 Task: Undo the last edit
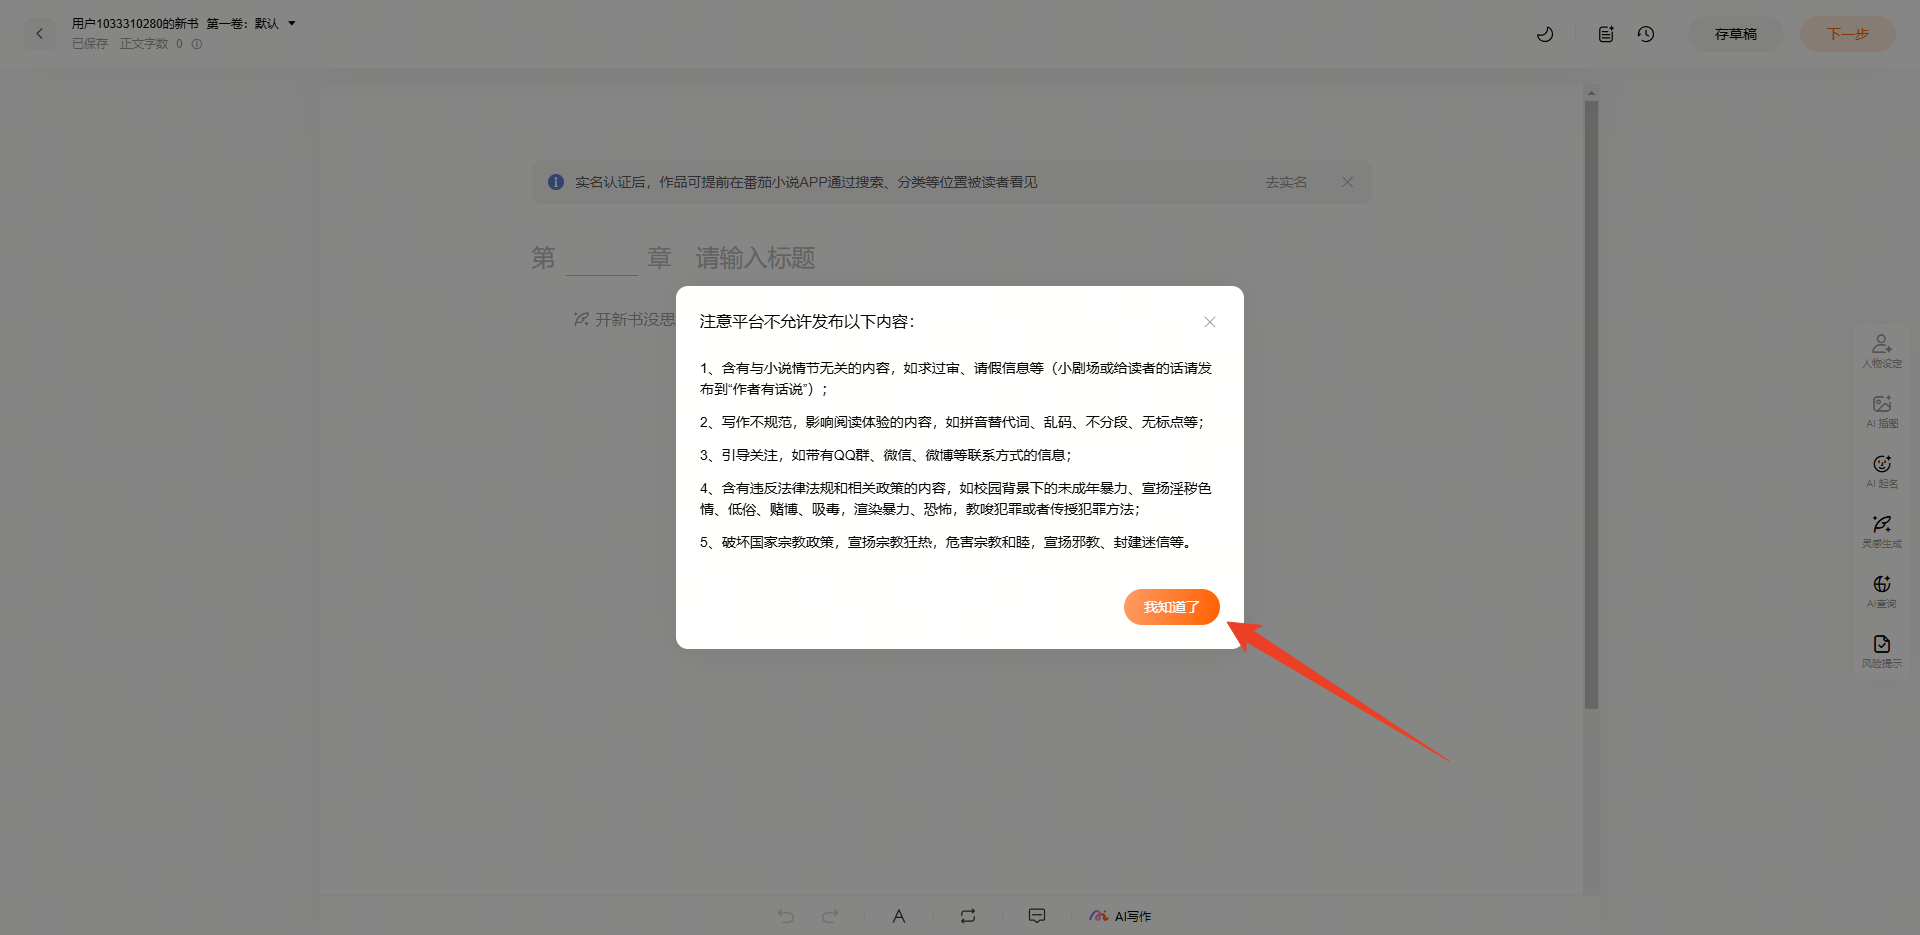(x=786, y=916)
